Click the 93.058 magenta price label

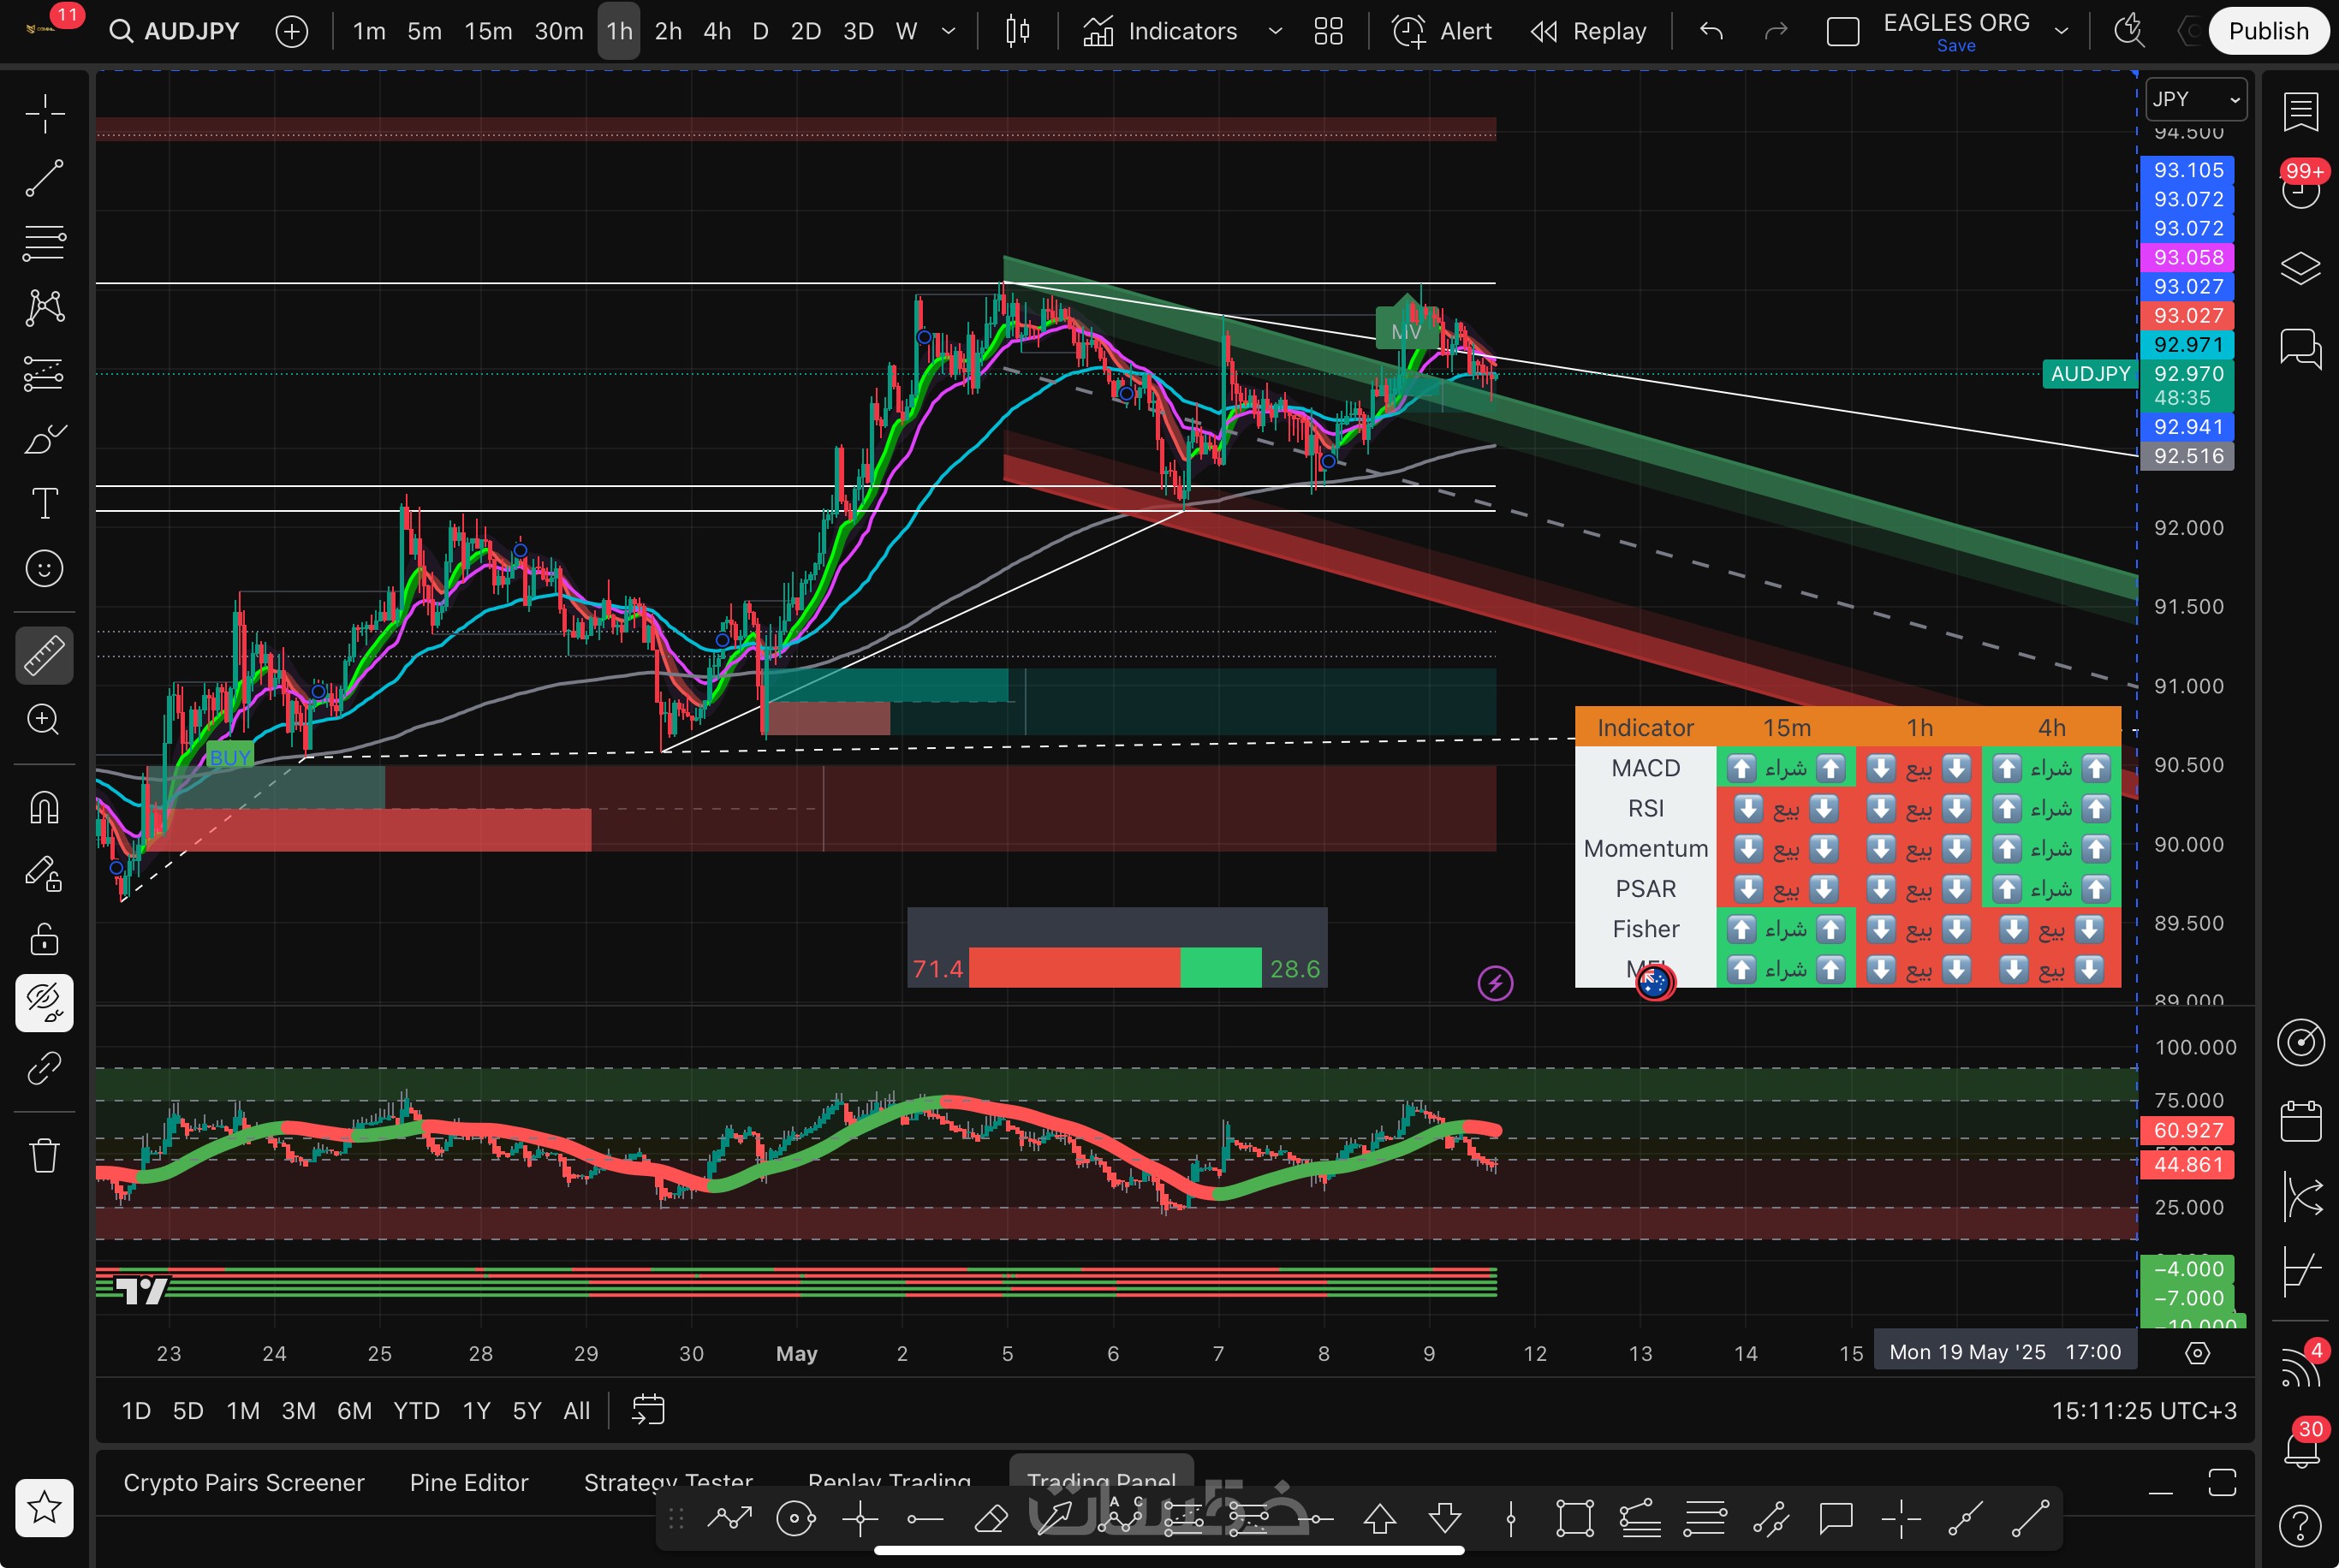pyautogui.click(x=2187, y=257)
